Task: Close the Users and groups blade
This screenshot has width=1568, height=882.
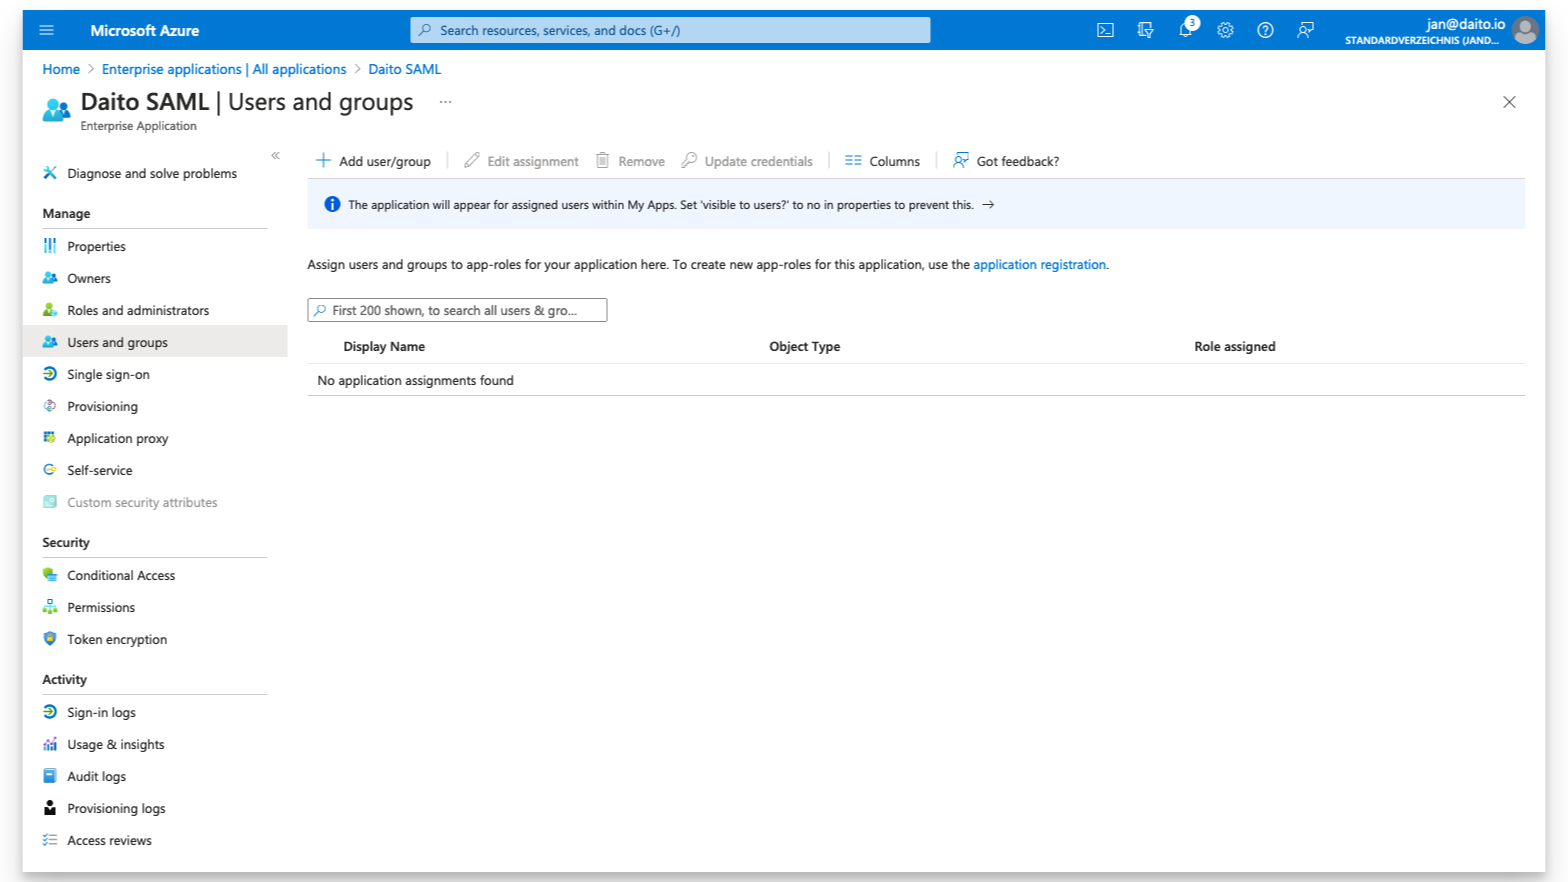Action: coord(1509,102)
